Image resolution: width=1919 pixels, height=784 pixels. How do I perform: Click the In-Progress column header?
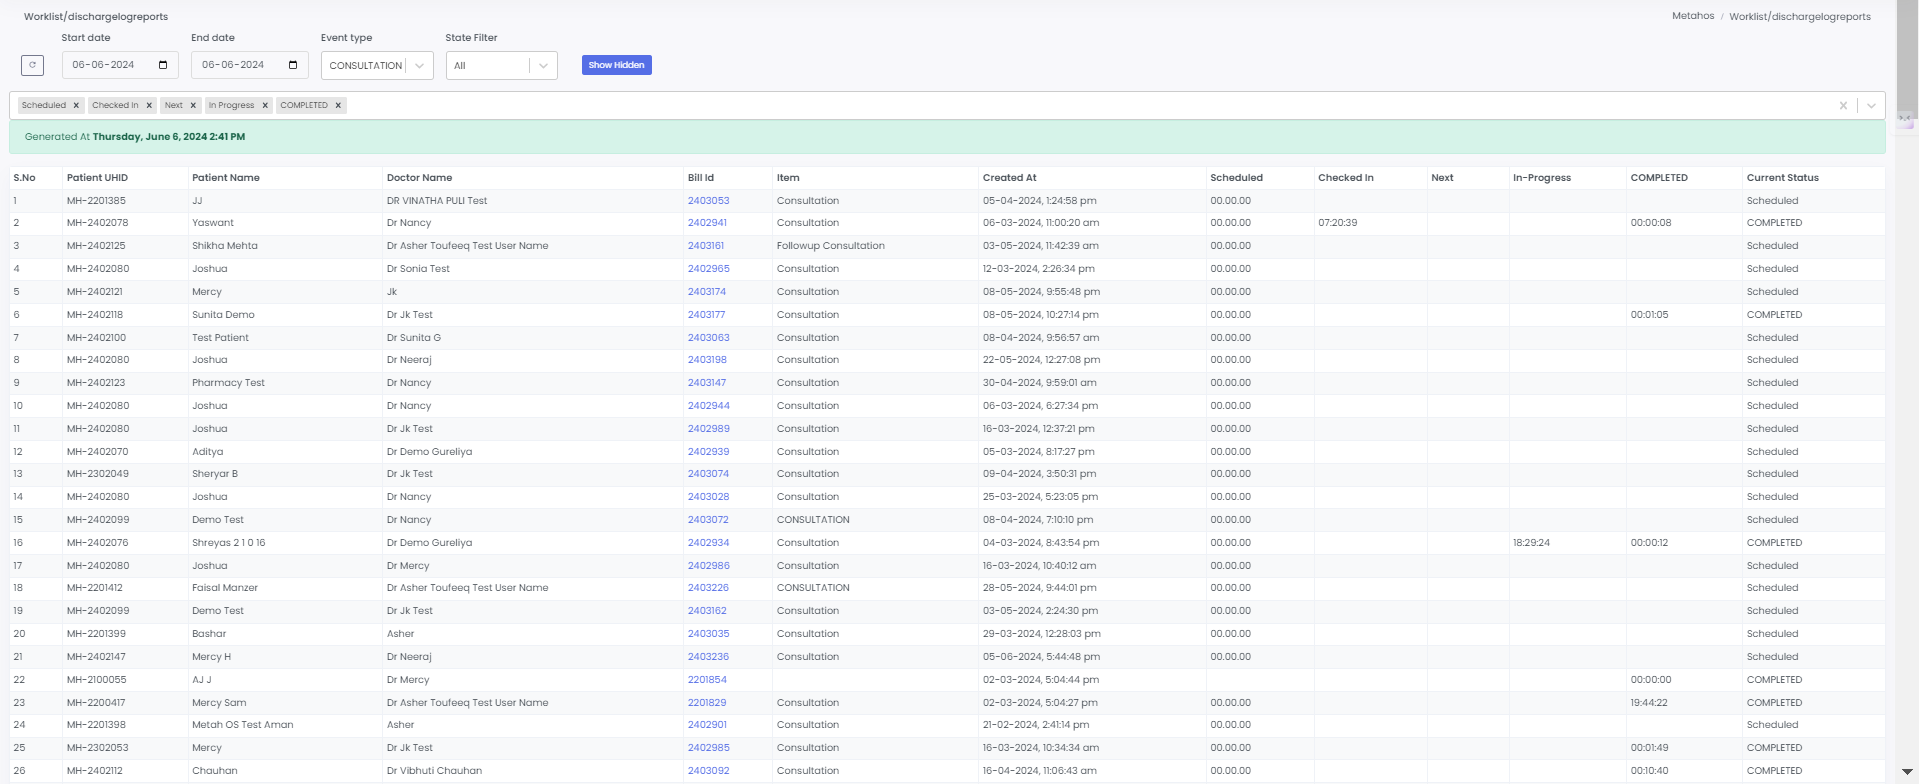click(x=1541, y=177)
